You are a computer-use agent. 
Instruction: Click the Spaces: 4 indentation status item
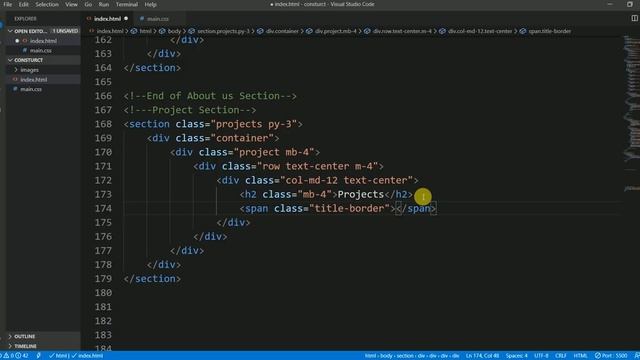(x=516, y=356)
